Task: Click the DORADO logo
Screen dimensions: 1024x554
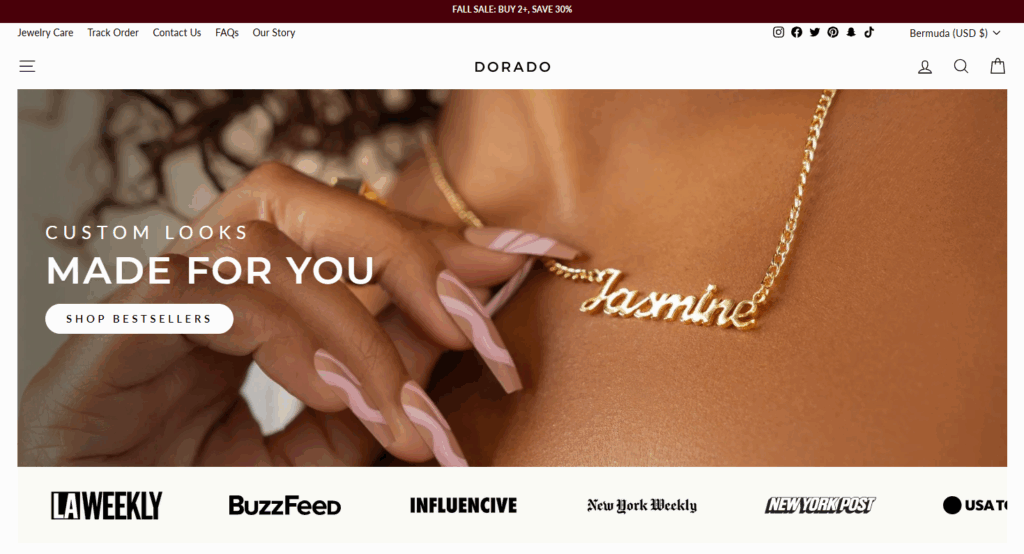Action: [513, 67]
